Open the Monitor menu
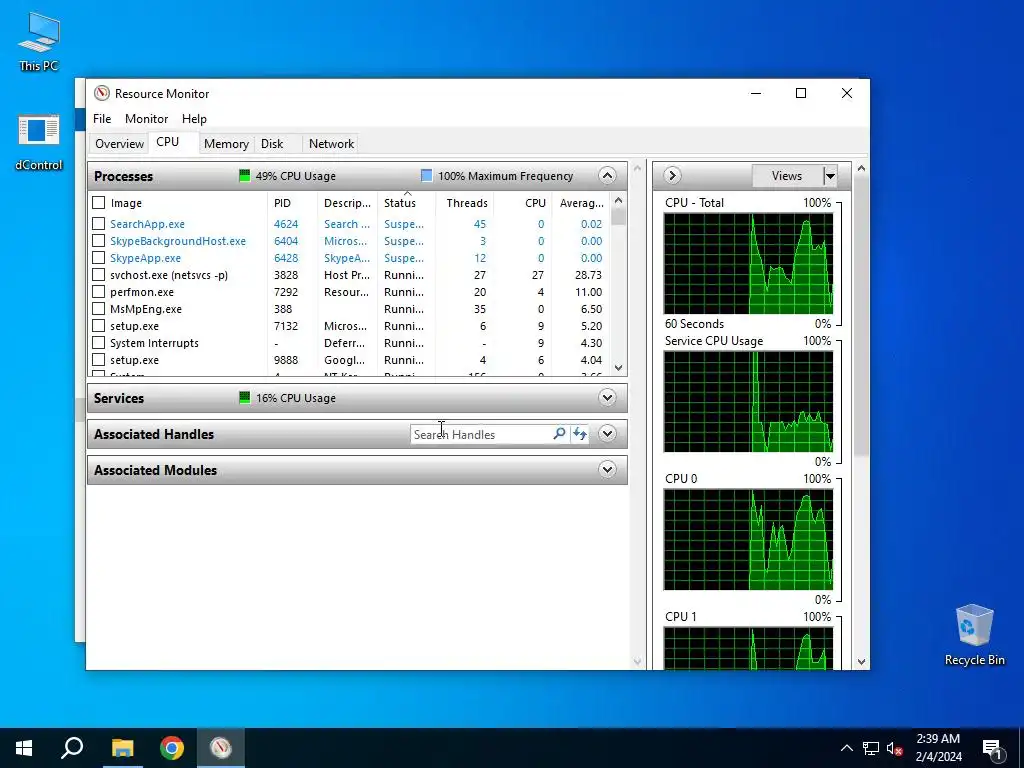The image size is (1024, 768). [146, 119]
